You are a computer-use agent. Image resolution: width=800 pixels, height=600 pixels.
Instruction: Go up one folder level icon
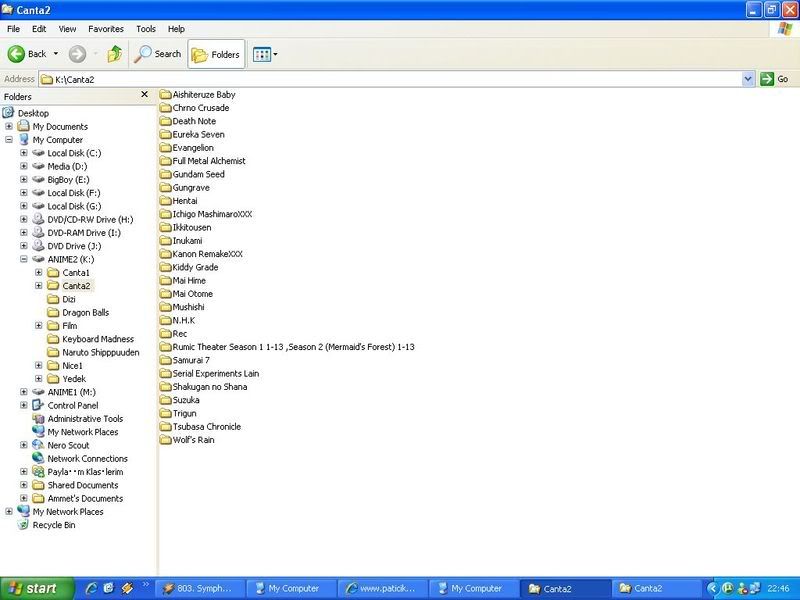point(114,54)
